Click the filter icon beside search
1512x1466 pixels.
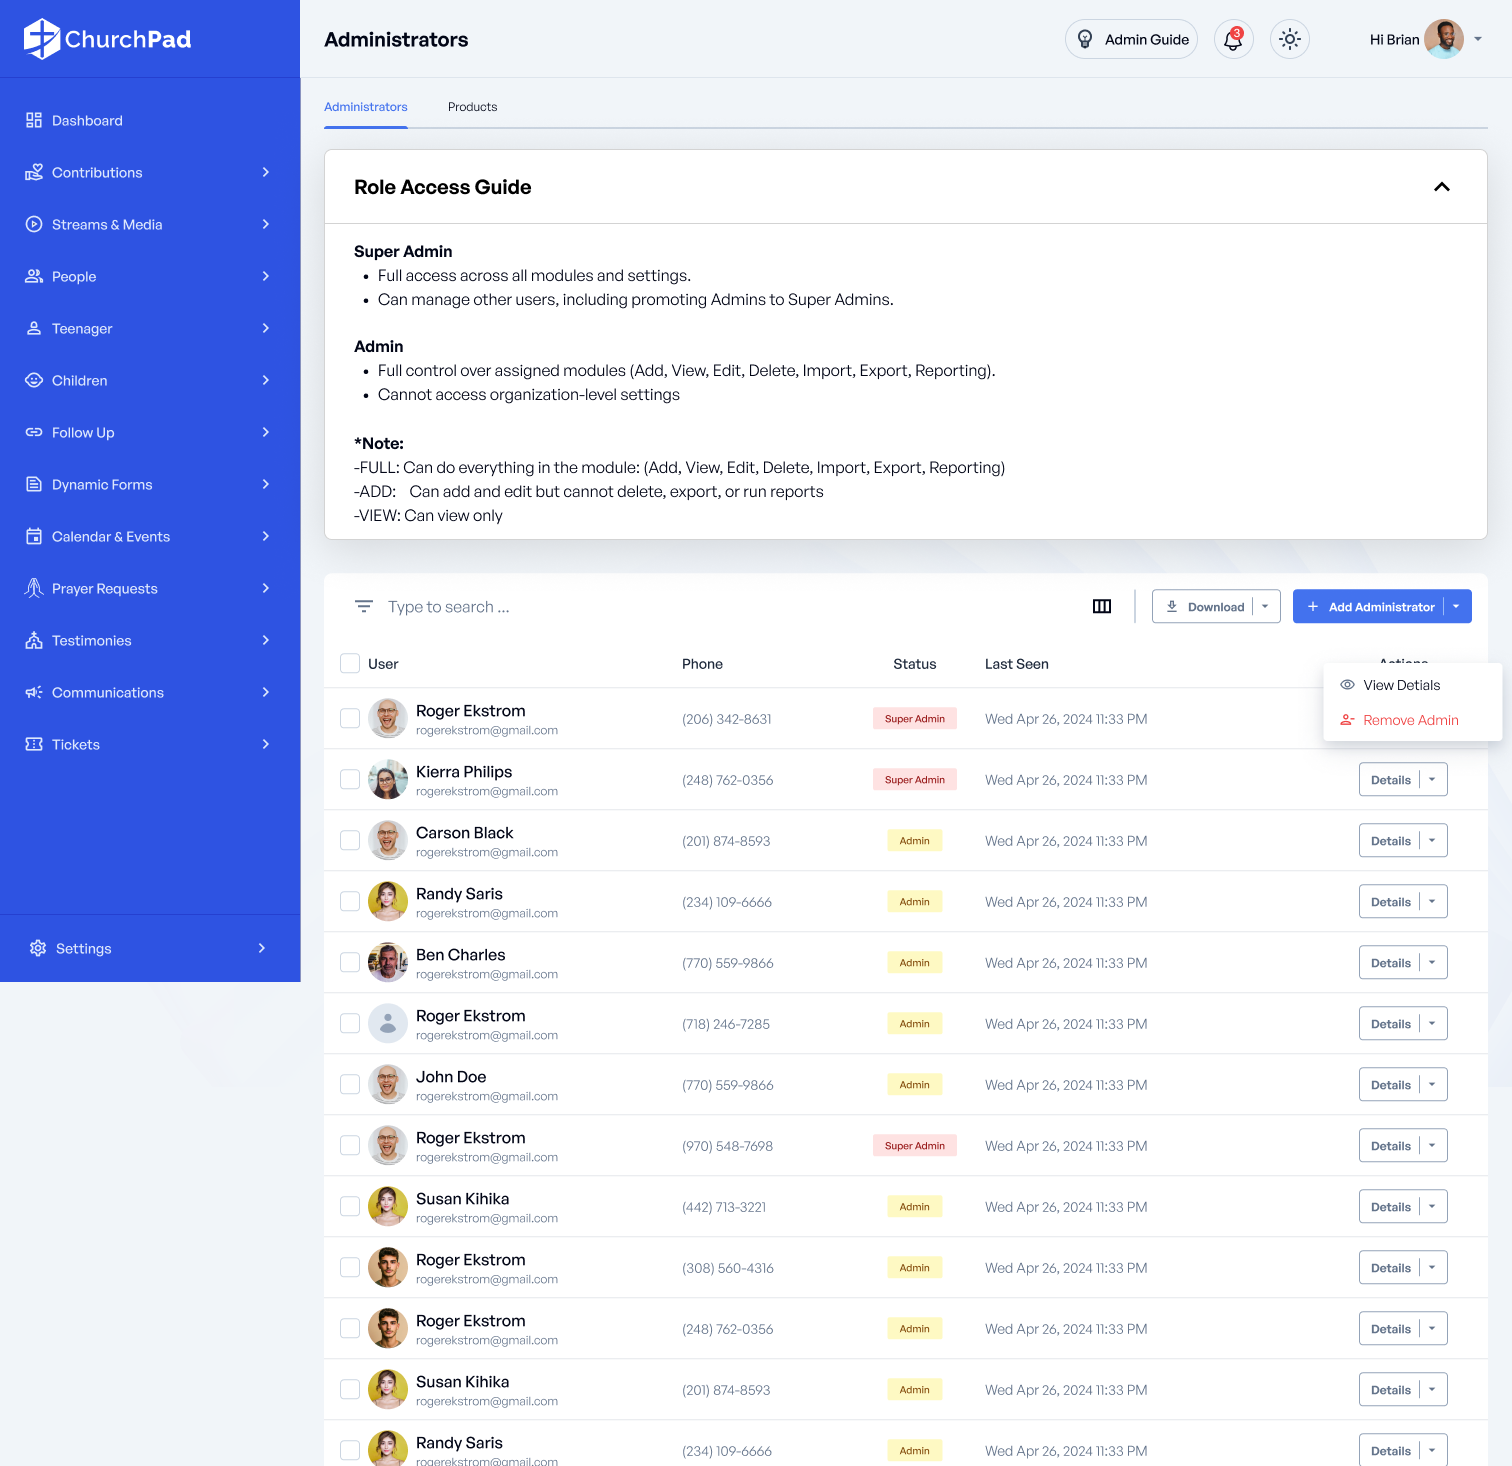click(364, 607)
